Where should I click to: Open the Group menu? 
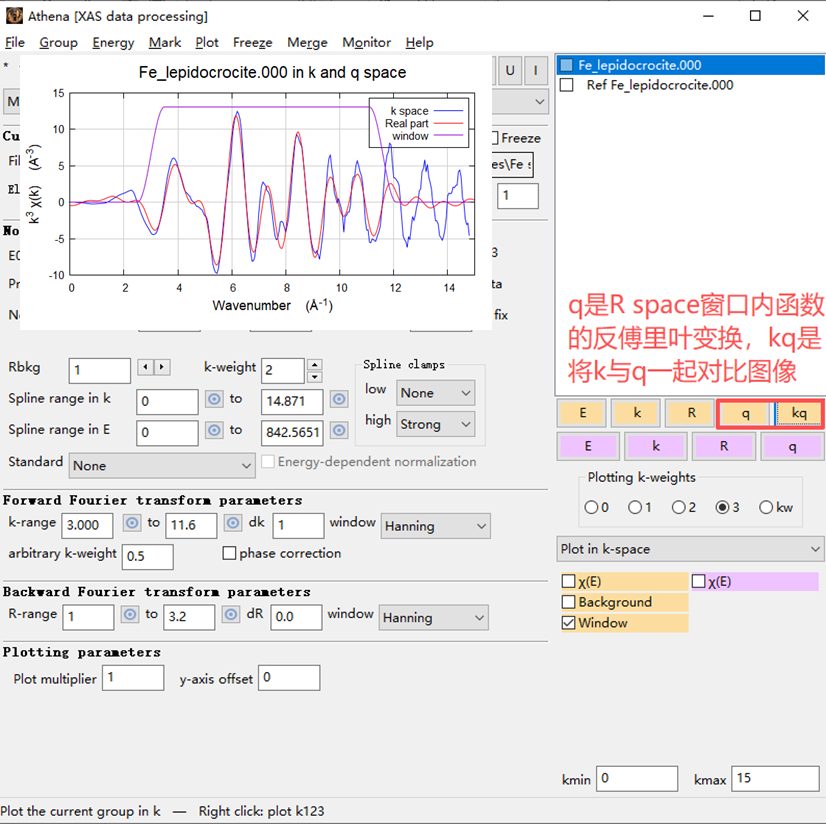58,42
